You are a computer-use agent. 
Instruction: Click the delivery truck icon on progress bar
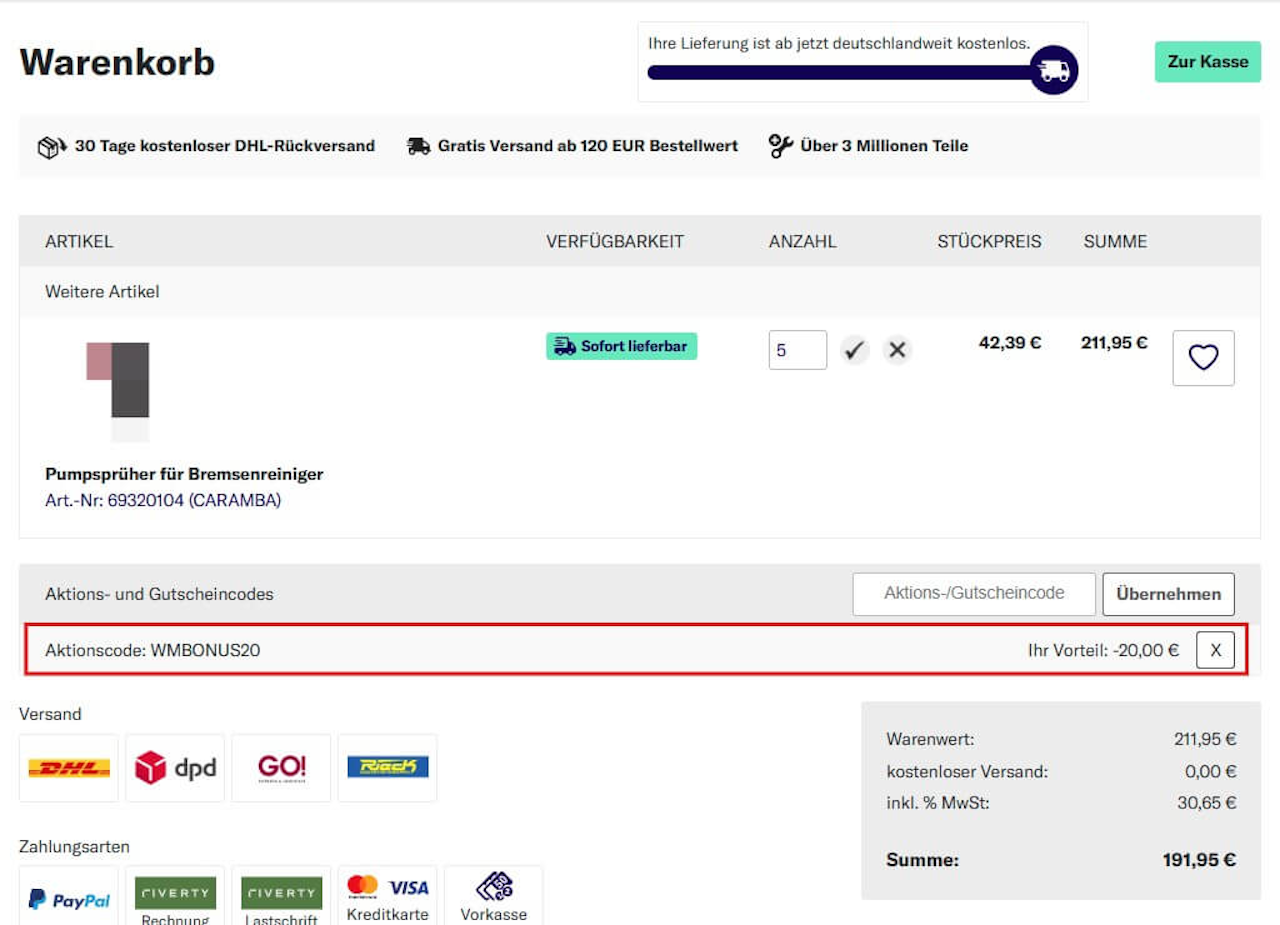click(x=1054, y=71)
